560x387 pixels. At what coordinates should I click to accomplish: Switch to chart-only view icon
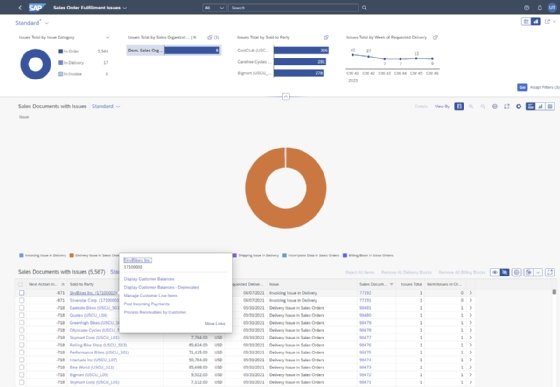540,106
